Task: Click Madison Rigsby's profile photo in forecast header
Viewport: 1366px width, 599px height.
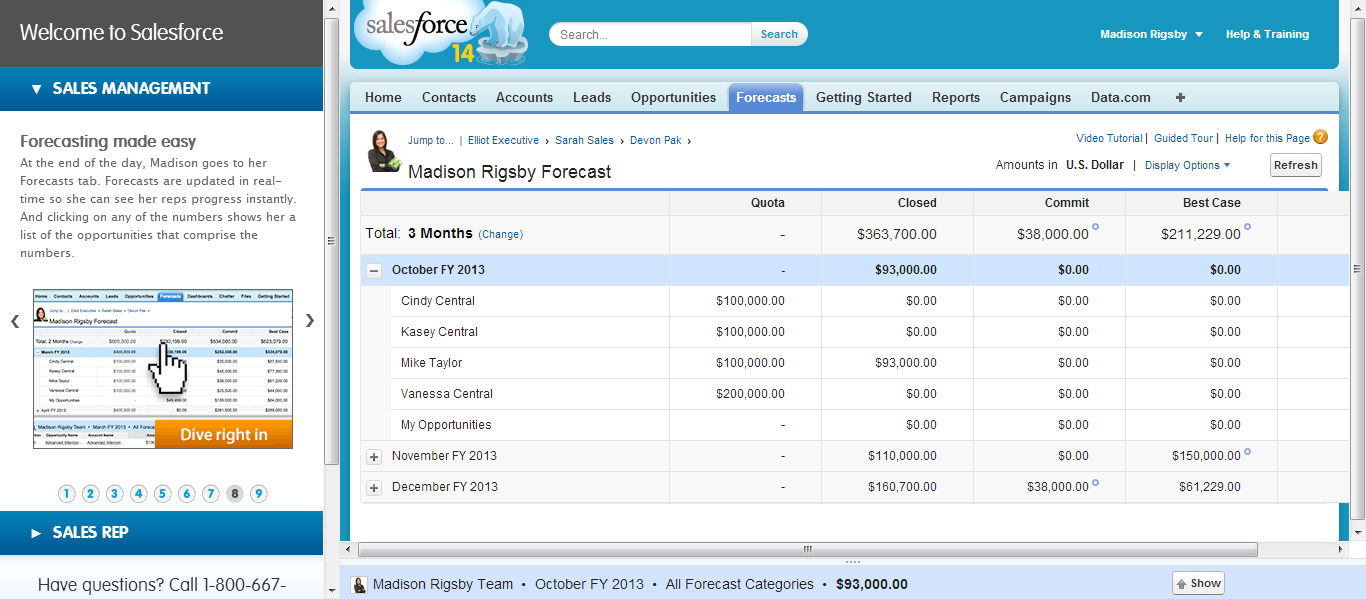Action: pos(385,151)
